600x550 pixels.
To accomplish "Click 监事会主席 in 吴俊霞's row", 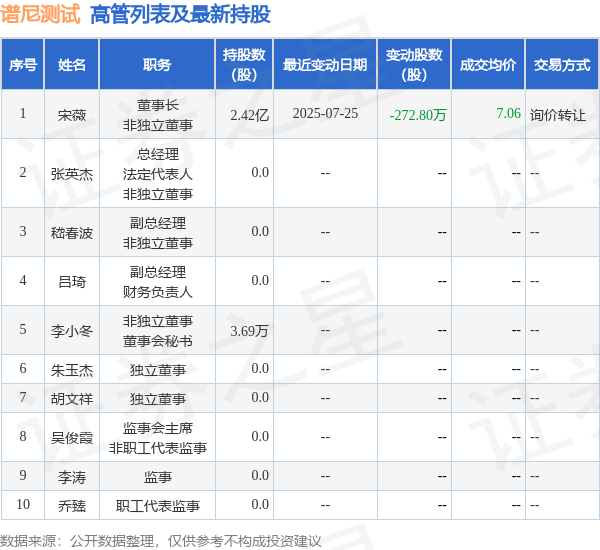I will [x=158, y=428].
